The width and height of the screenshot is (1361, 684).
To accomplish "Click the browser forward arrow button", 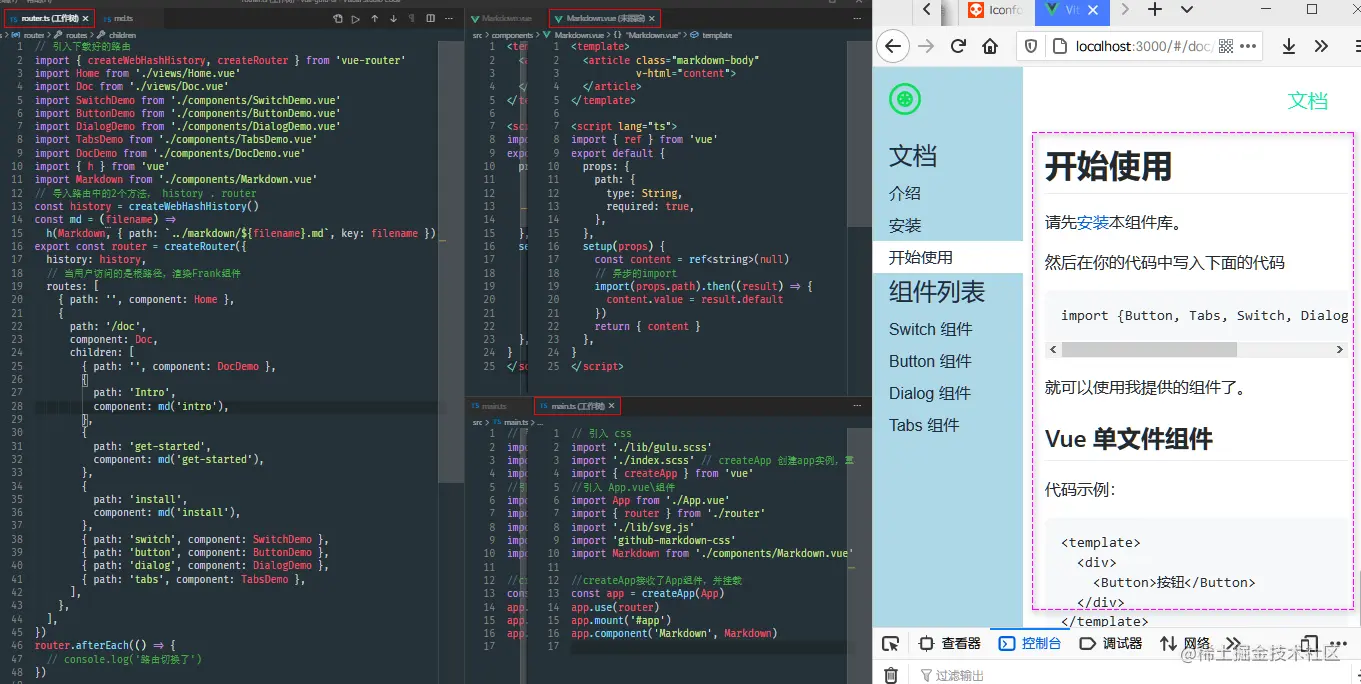I will tap(926, 46).
